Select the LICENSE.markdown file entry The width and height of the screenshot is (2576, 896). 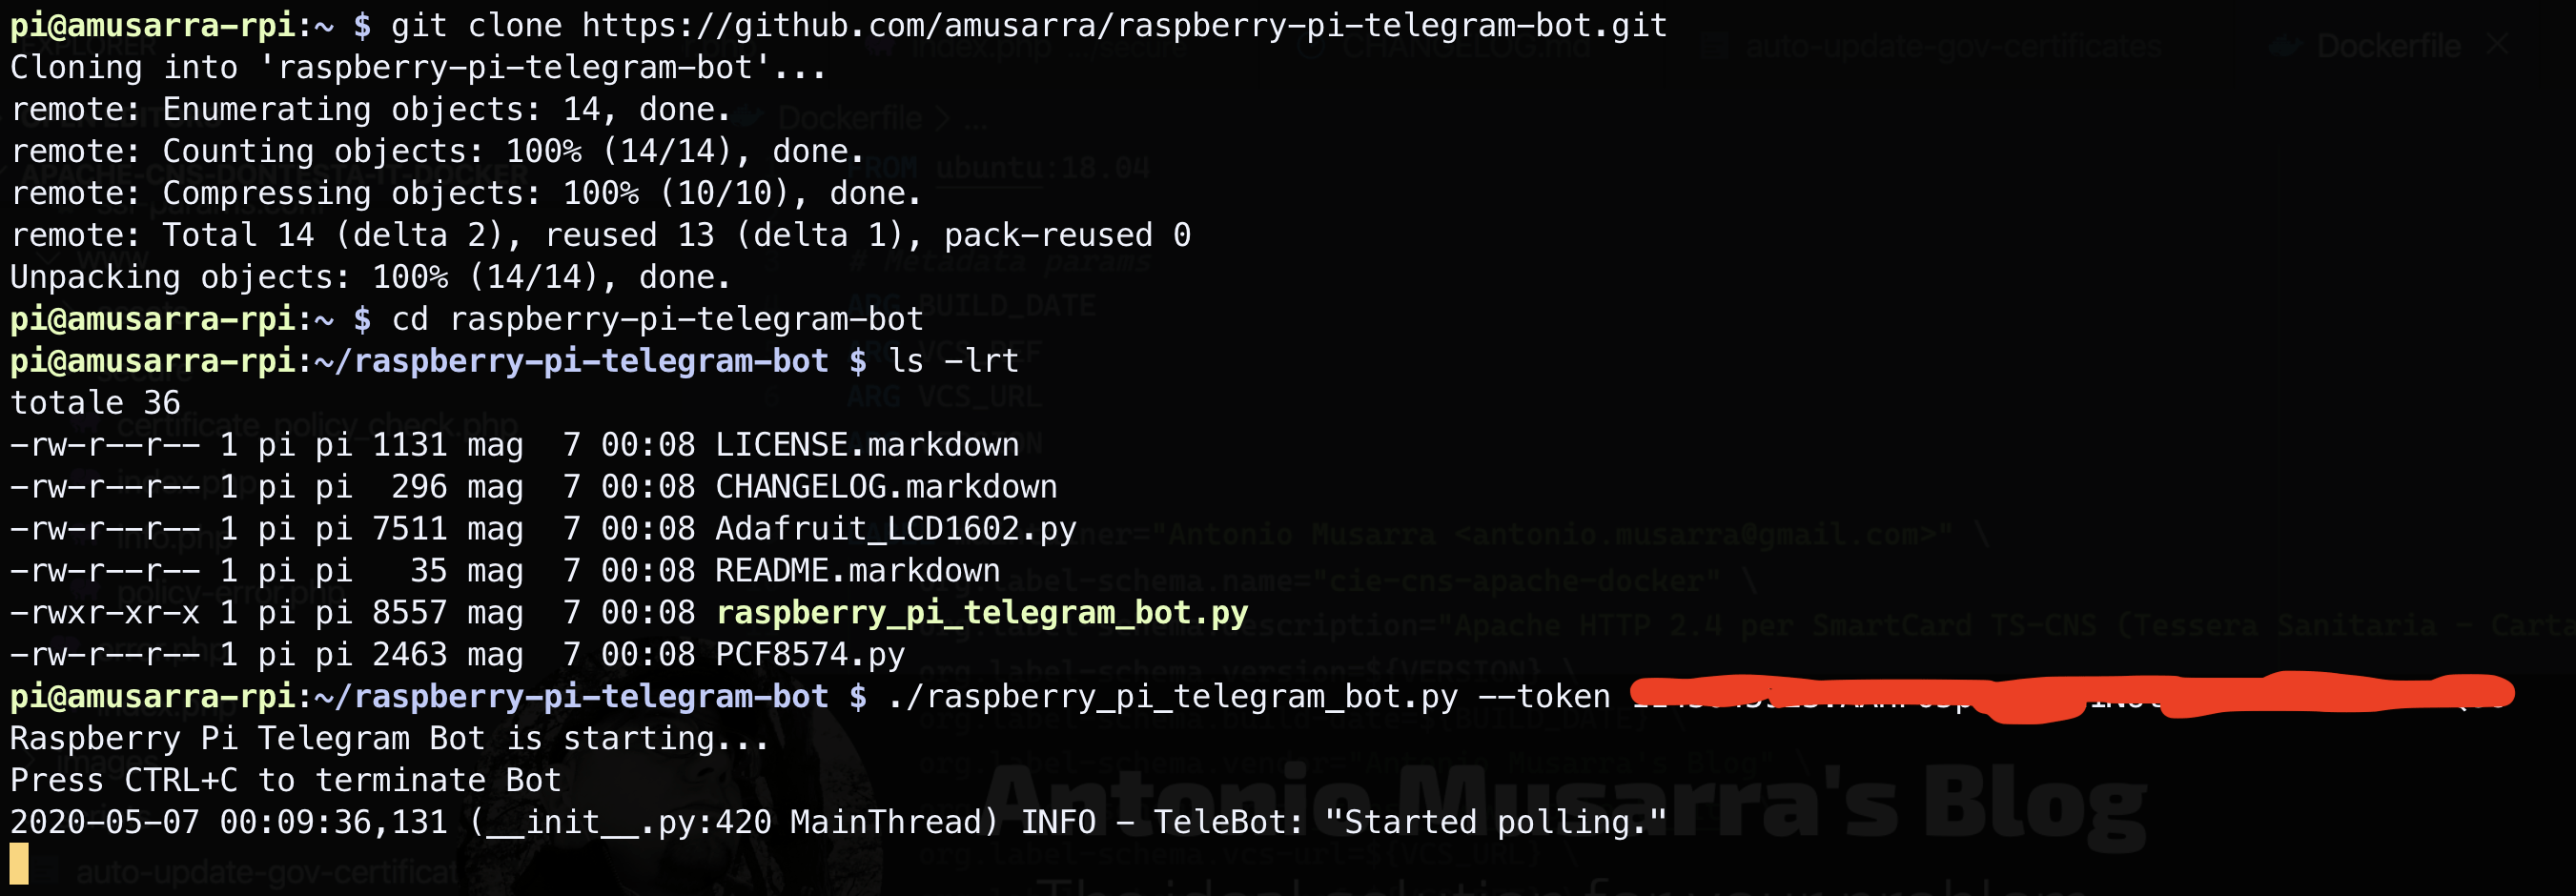[867, 445]
